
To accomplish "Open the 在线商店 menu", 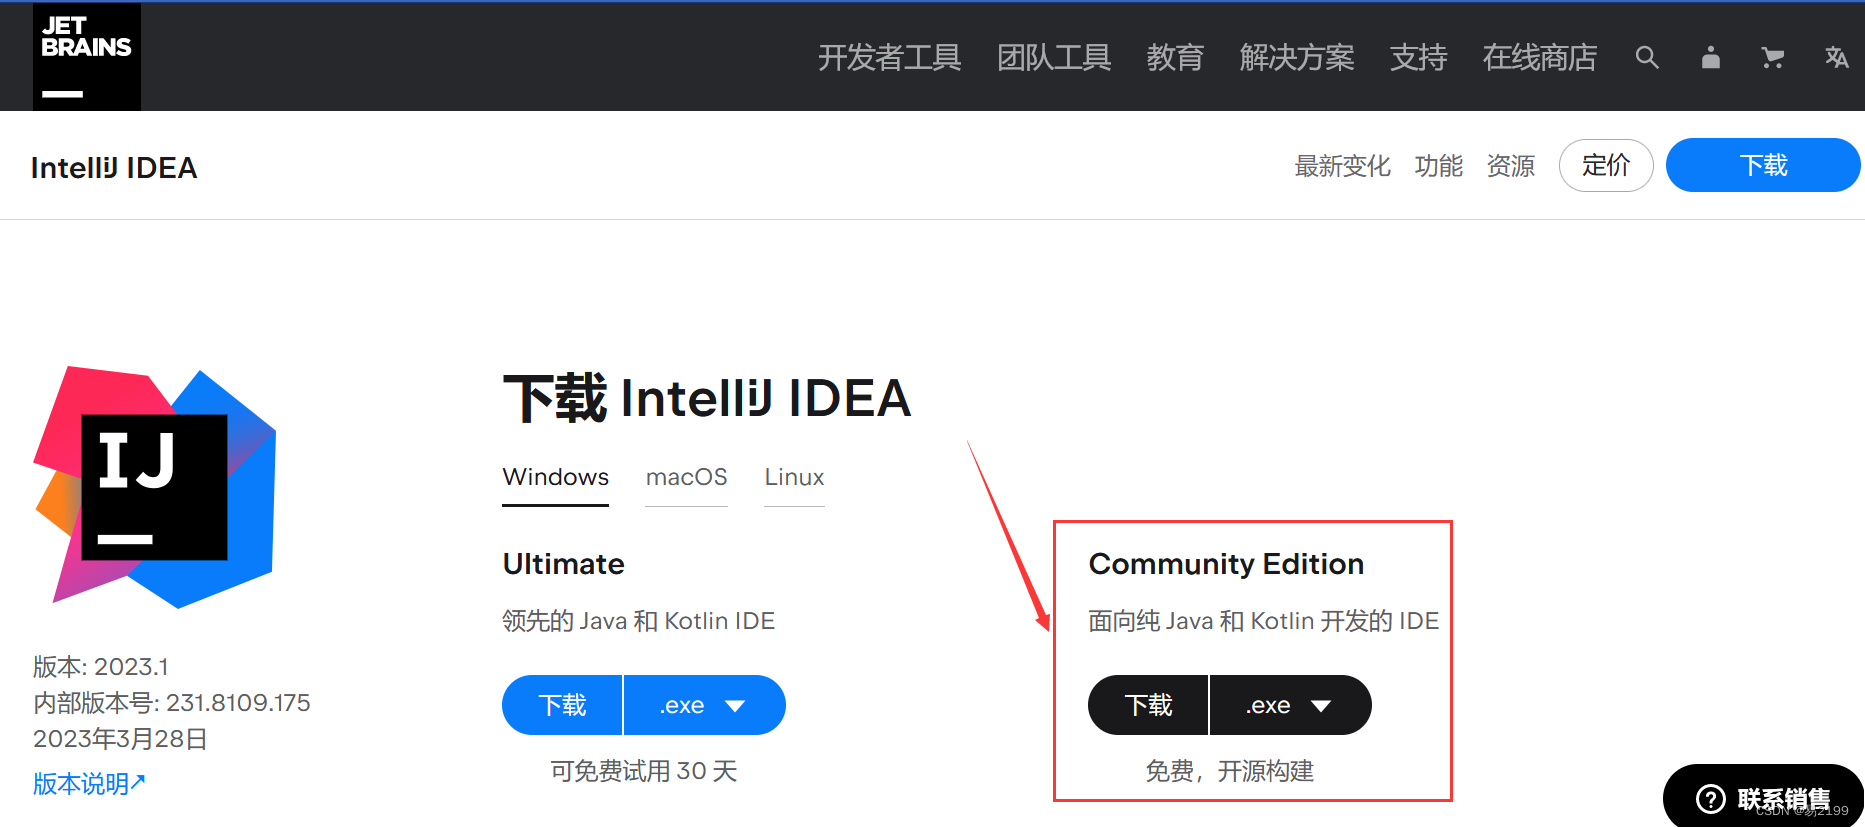I will [x=1540, y=58].
